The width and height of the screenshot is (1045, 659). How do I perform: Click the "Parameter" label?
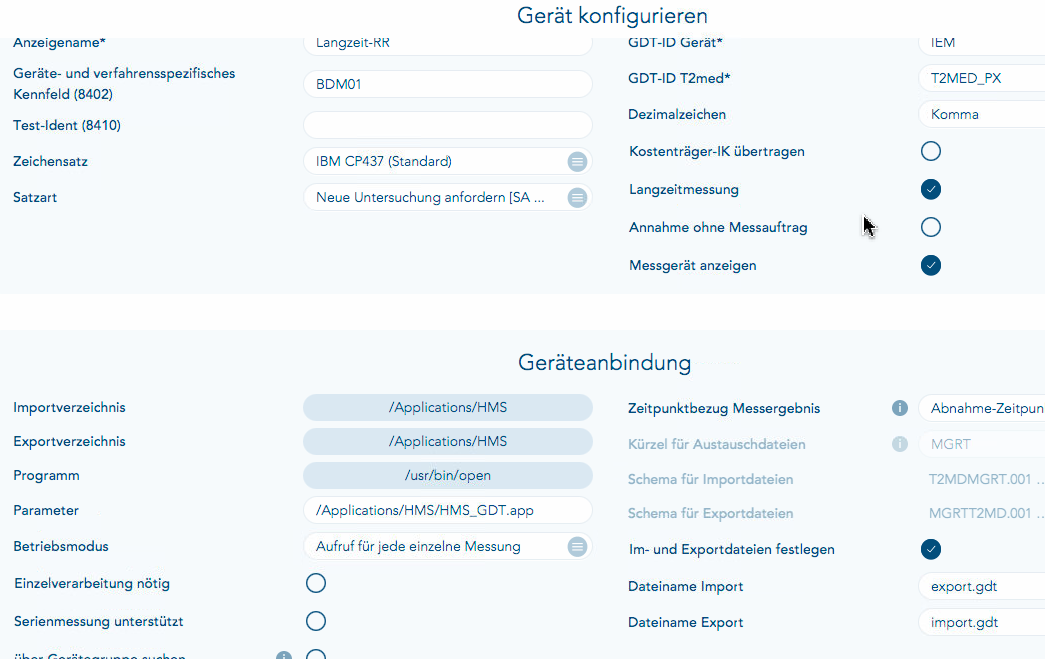pos(46,510)
